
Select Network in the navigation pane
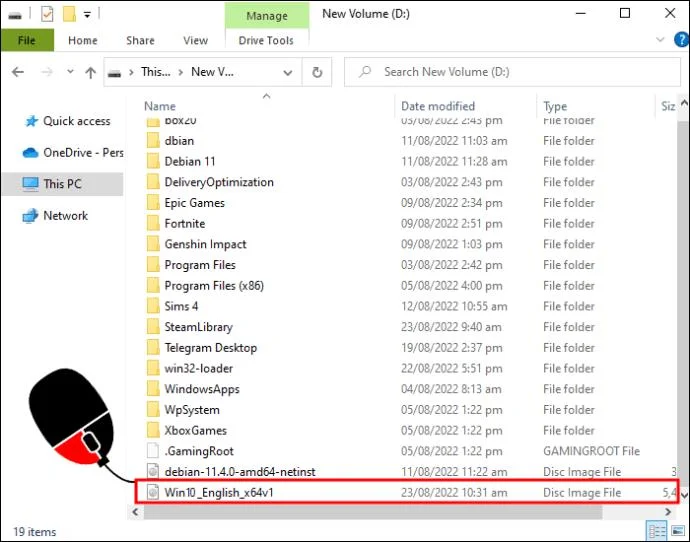[55, 216]
